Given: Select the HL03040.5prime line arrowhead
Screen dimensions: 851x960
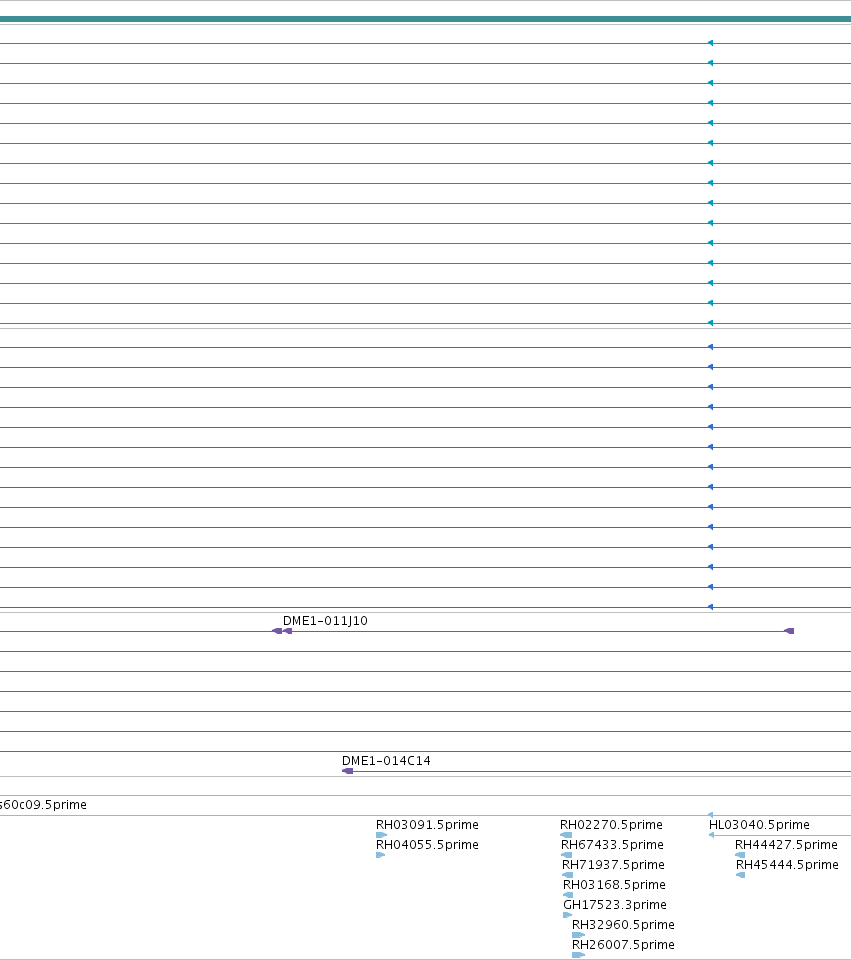Looking at the screenshot, I should [711, 835].
